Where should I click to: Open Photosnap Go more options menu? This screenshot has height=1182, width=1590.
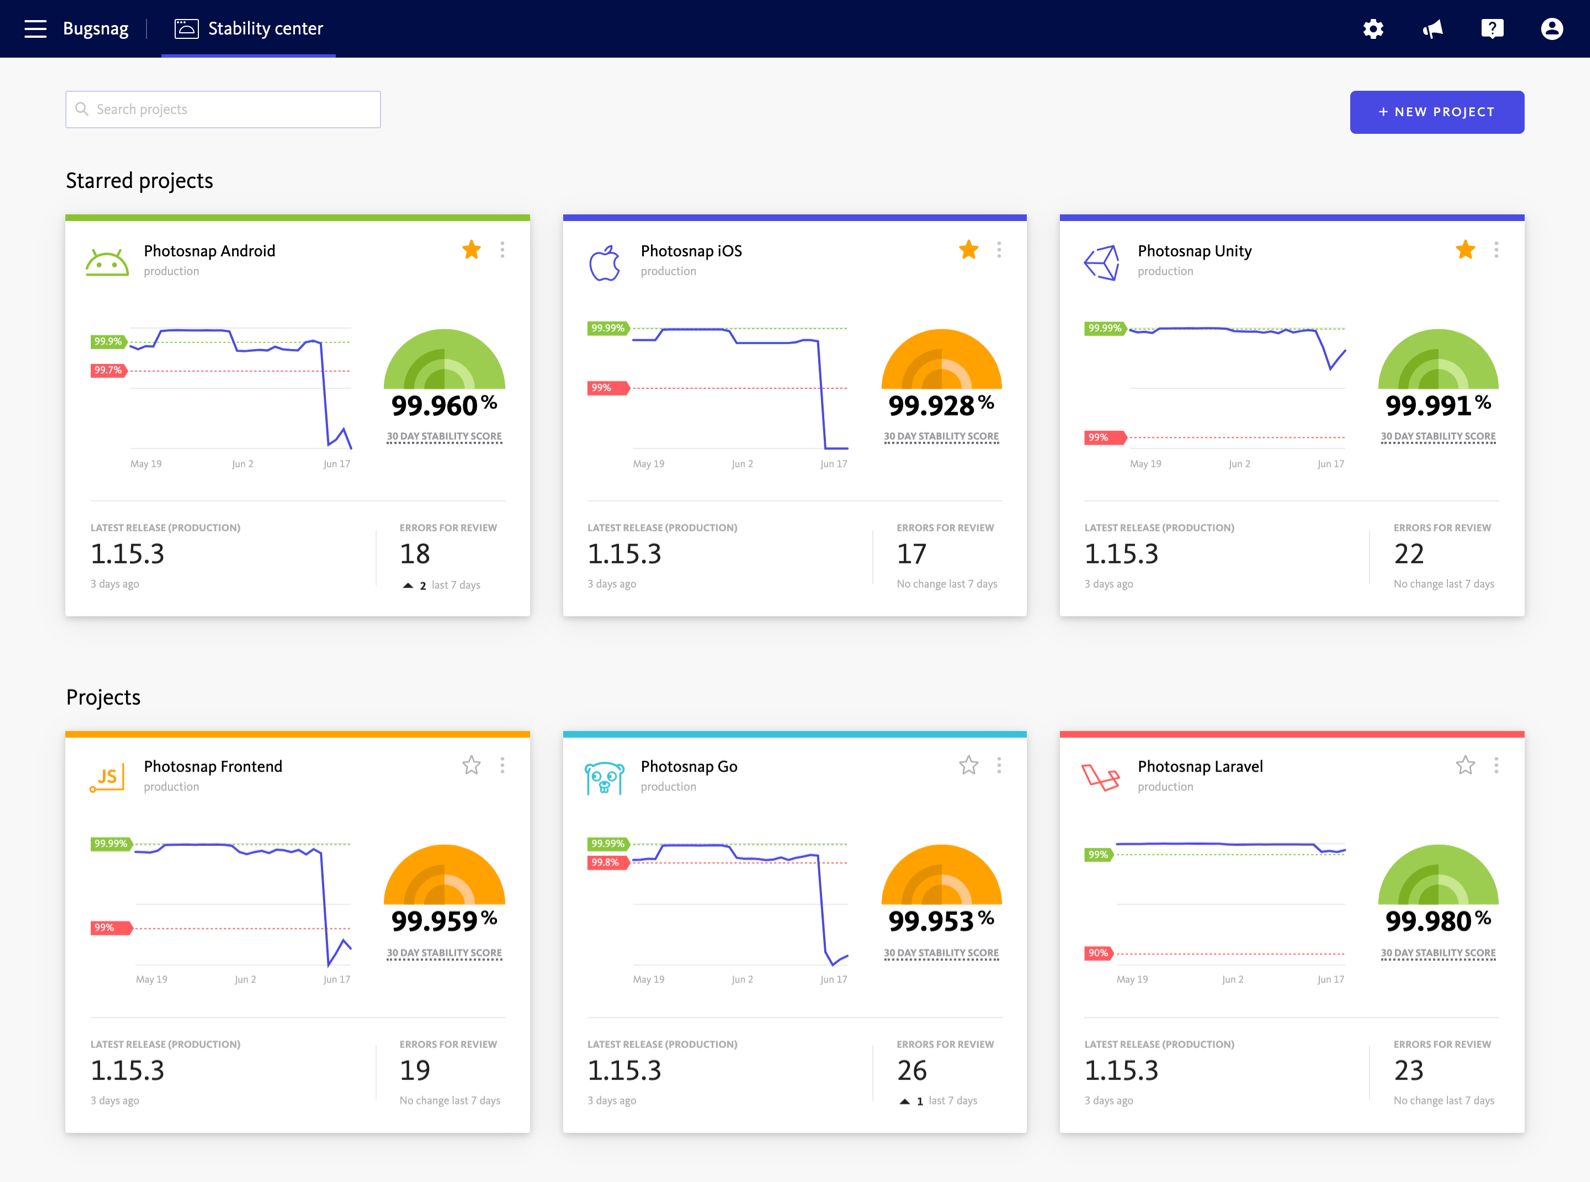click(x=999, y=766)
